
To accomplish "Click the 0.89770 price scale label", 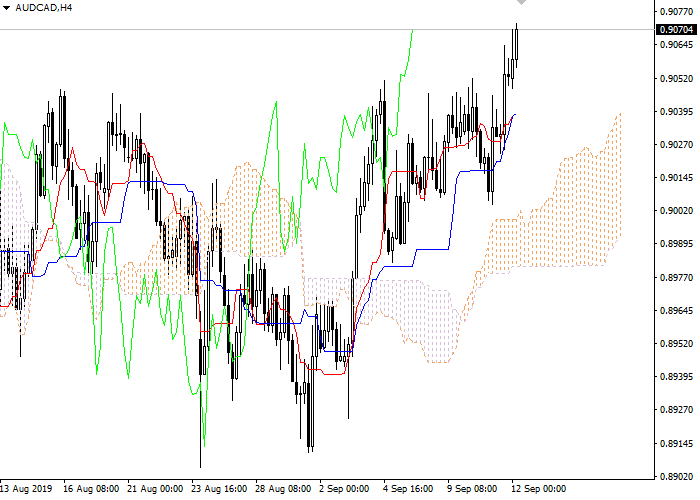I will (676, 278).
